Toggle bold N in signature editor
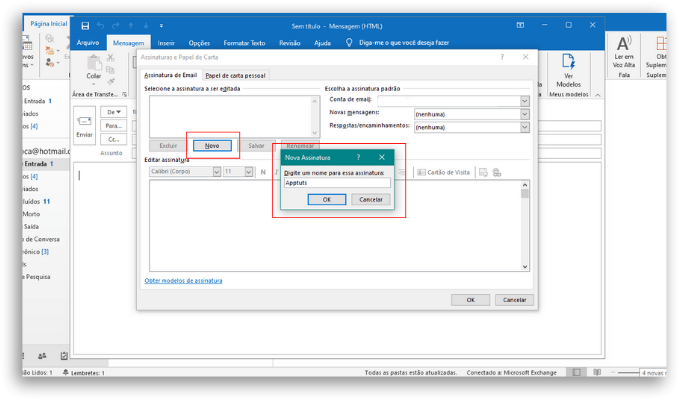Viewport: 700px width, 400px height. [x=263, y=172]
